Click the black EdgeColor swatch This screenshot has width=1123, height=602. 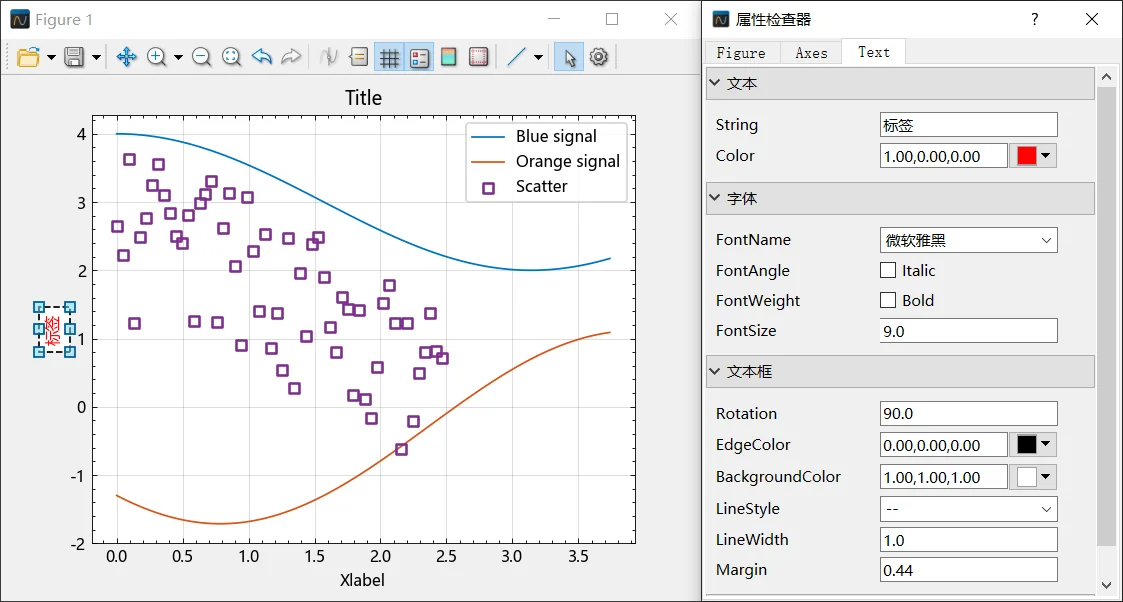point(1026,445)
